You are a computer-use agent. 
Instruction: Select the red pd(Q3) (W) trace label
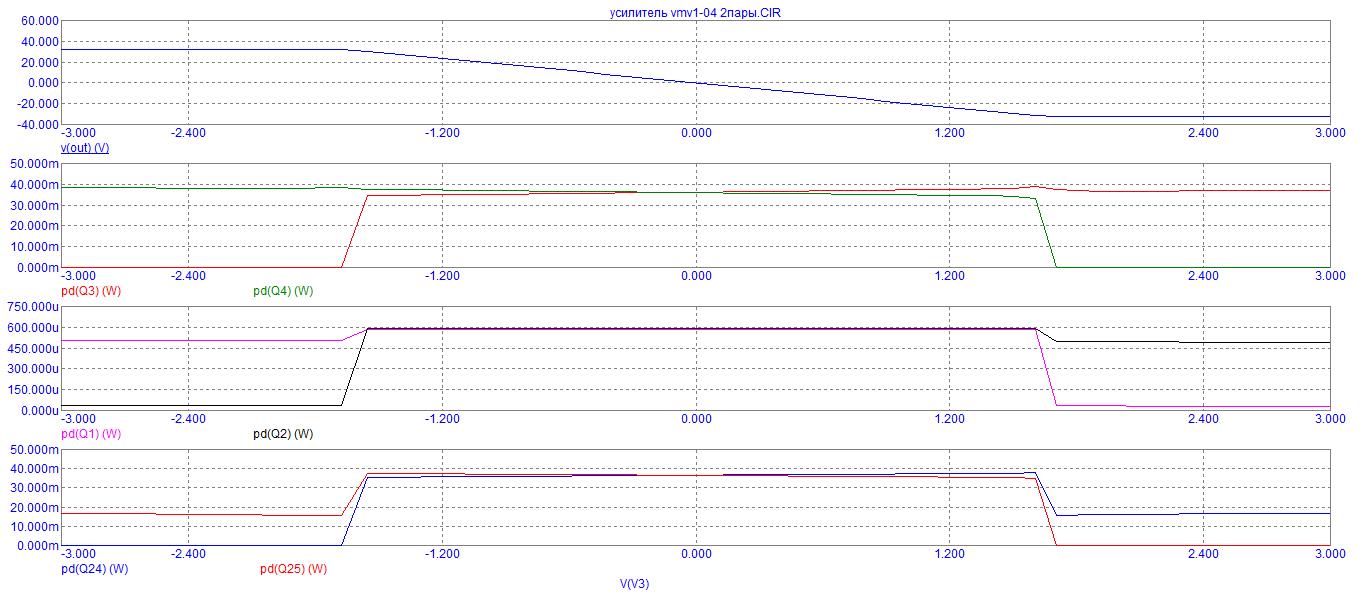pyautogui.click(x=91, y=291)
